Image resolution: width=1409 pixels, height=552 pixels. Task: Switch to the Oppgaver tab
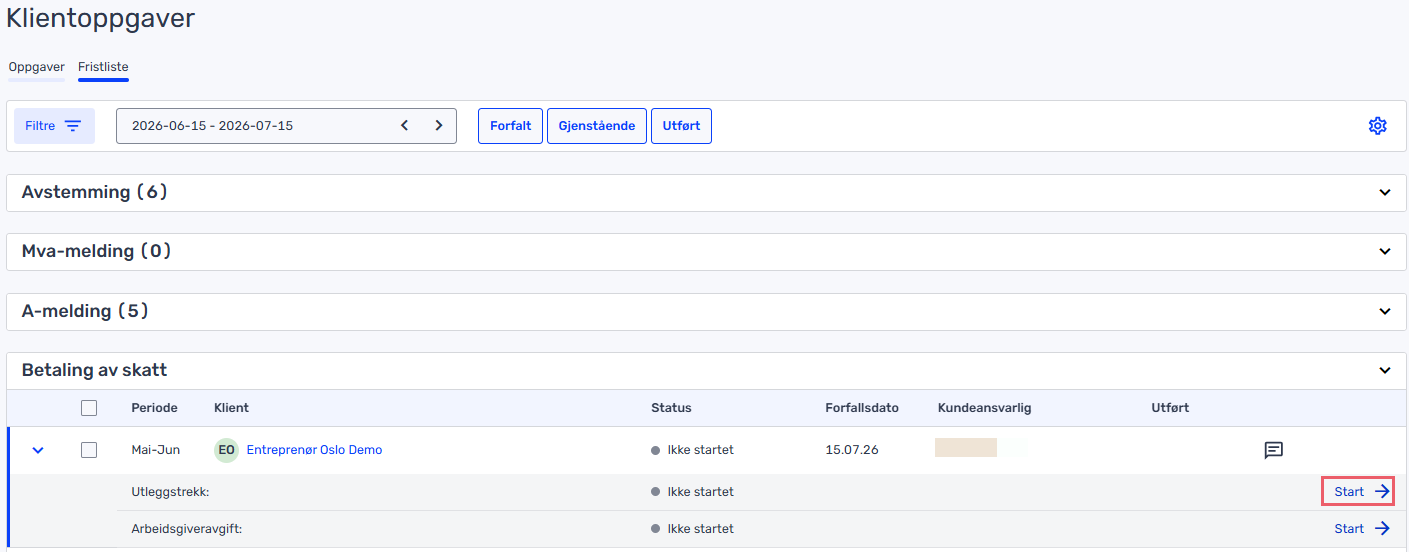point(36,67)
